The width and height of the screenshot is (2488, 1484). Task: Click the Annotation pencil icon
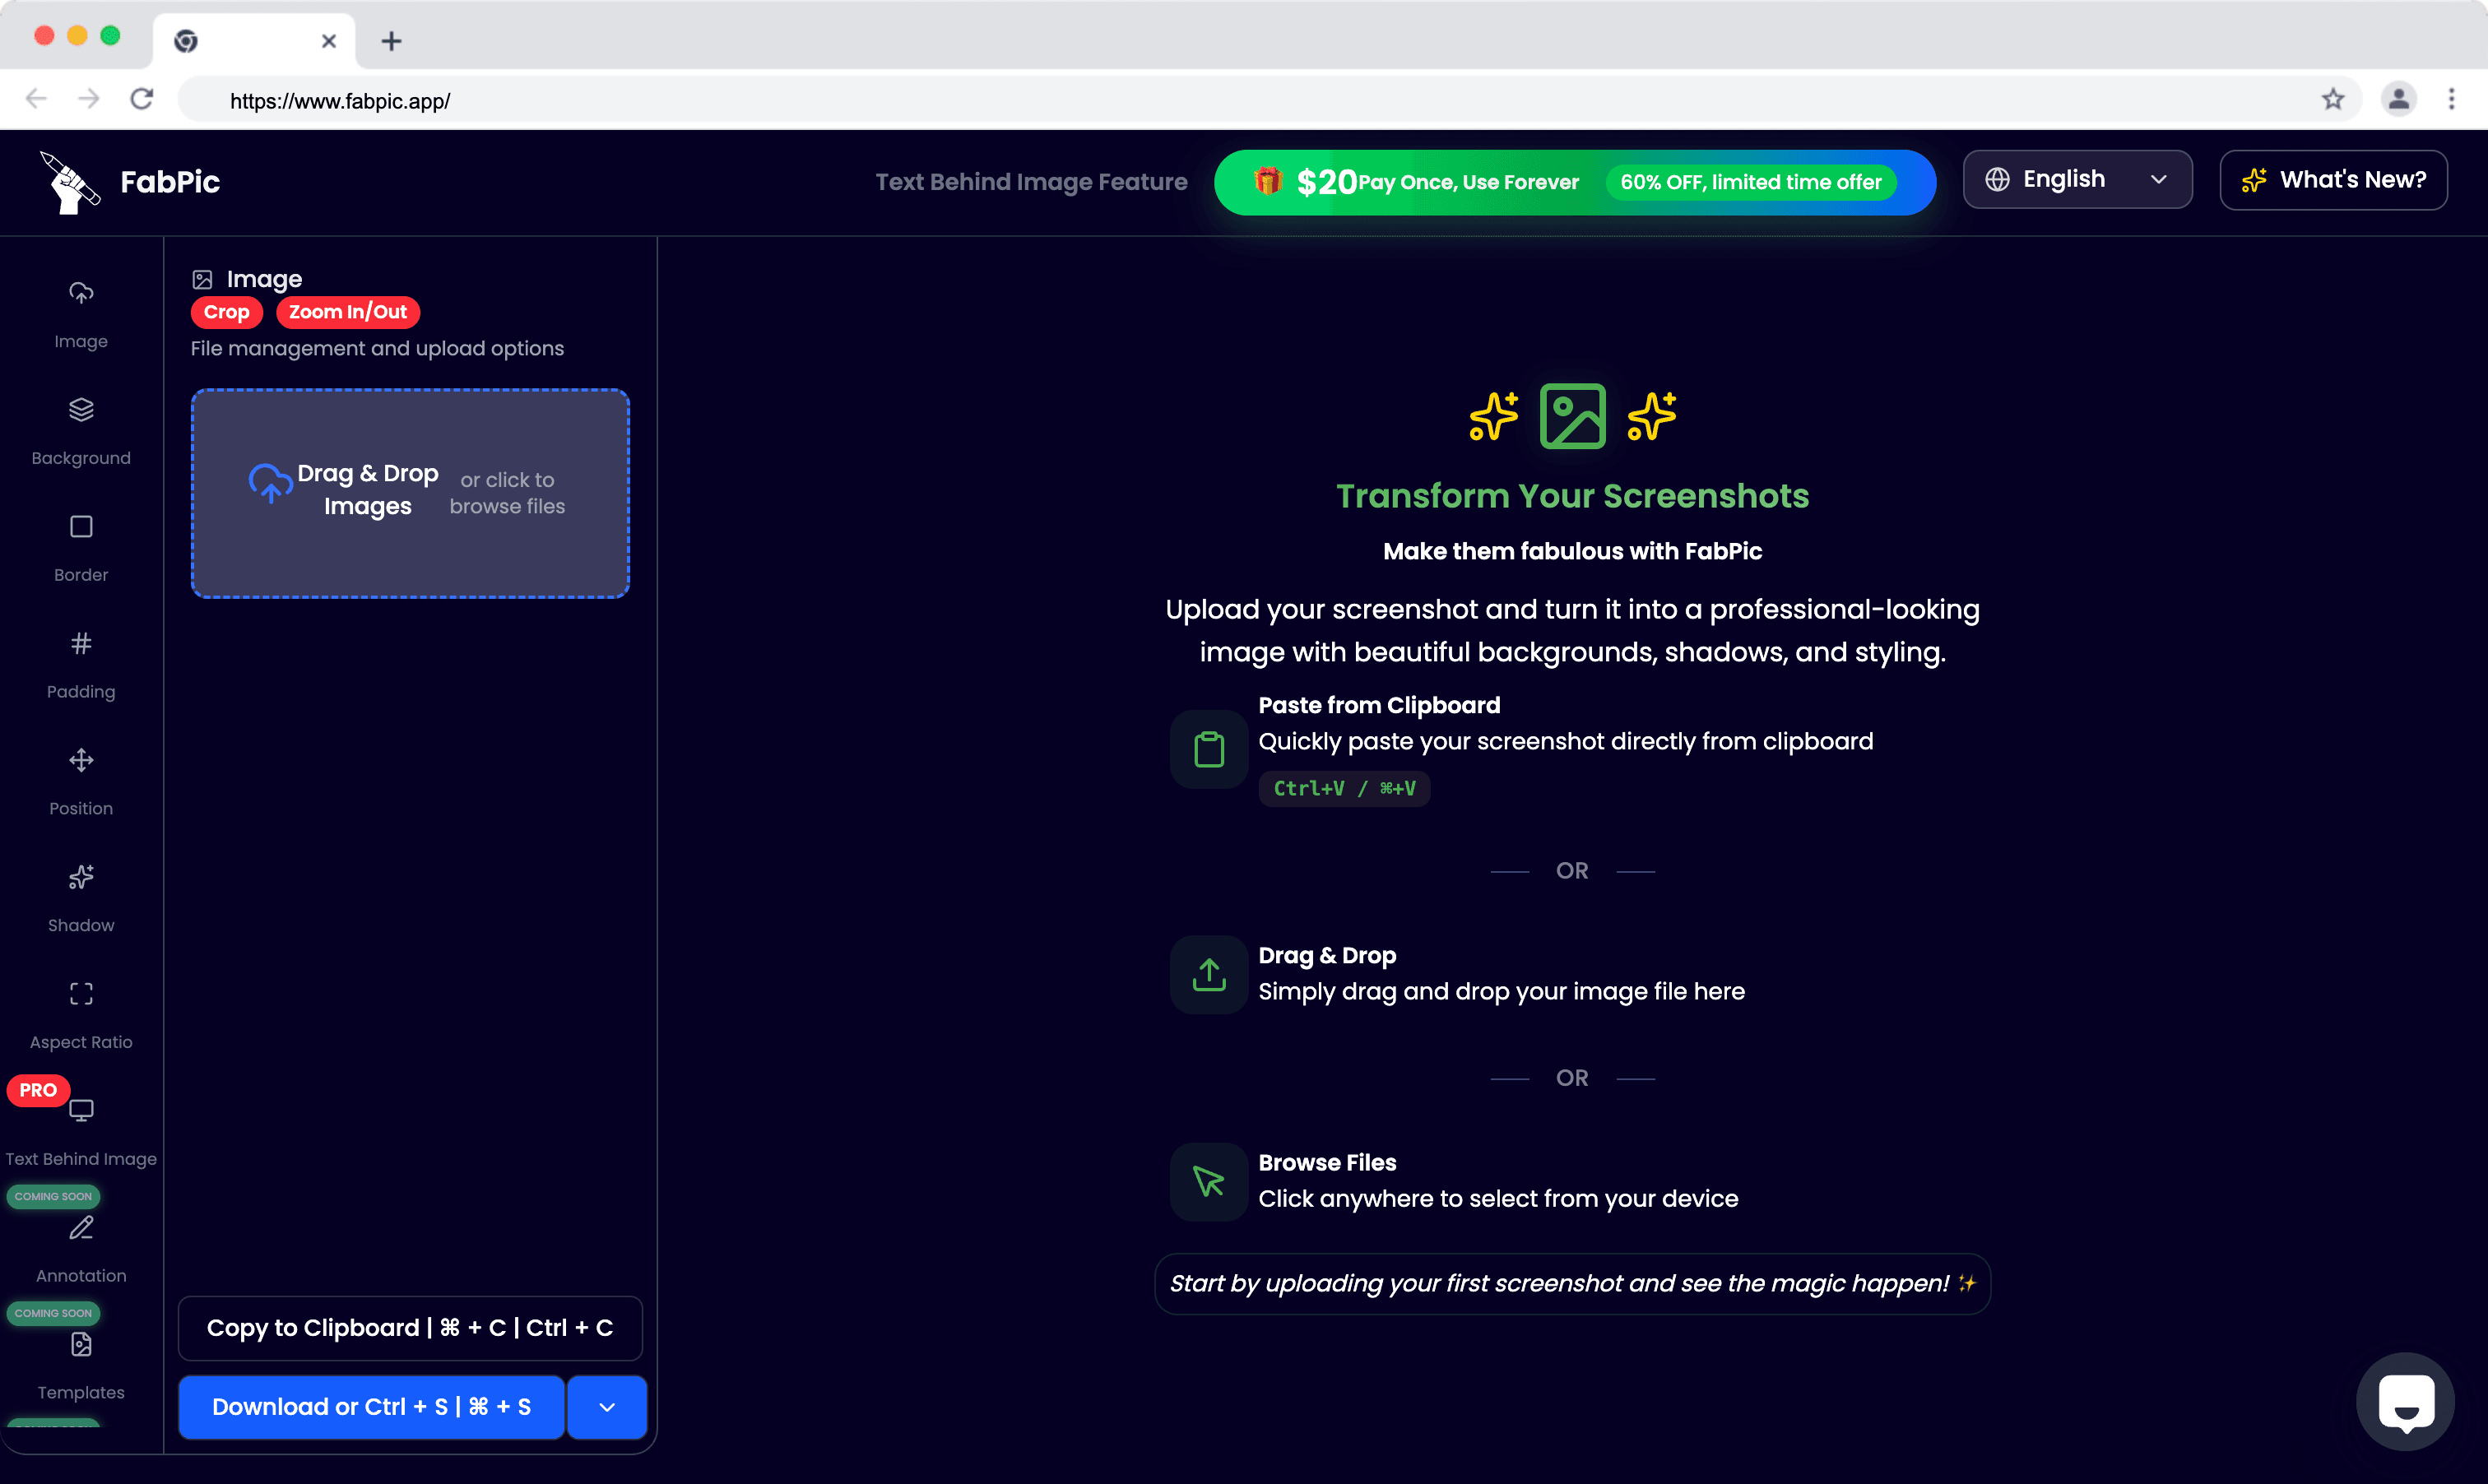pos(81,1228)
